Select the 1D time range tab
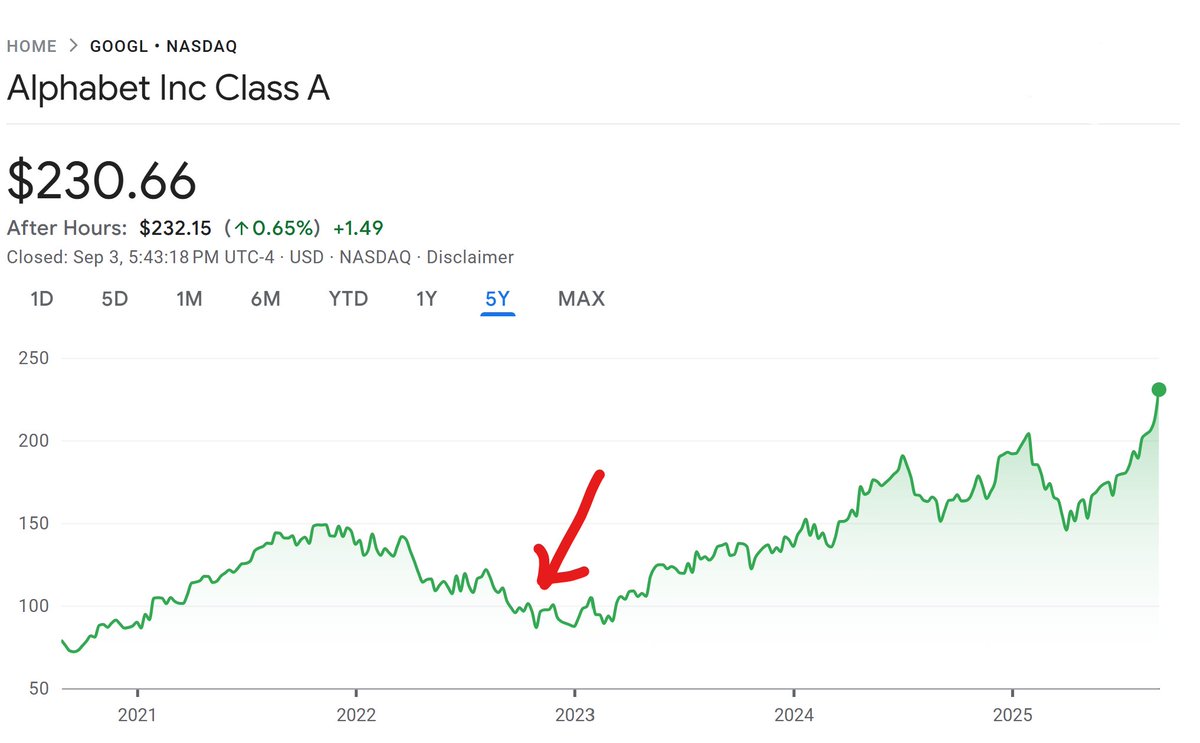The height and width of the screenshot is (743, 1200). pos(41,299)
